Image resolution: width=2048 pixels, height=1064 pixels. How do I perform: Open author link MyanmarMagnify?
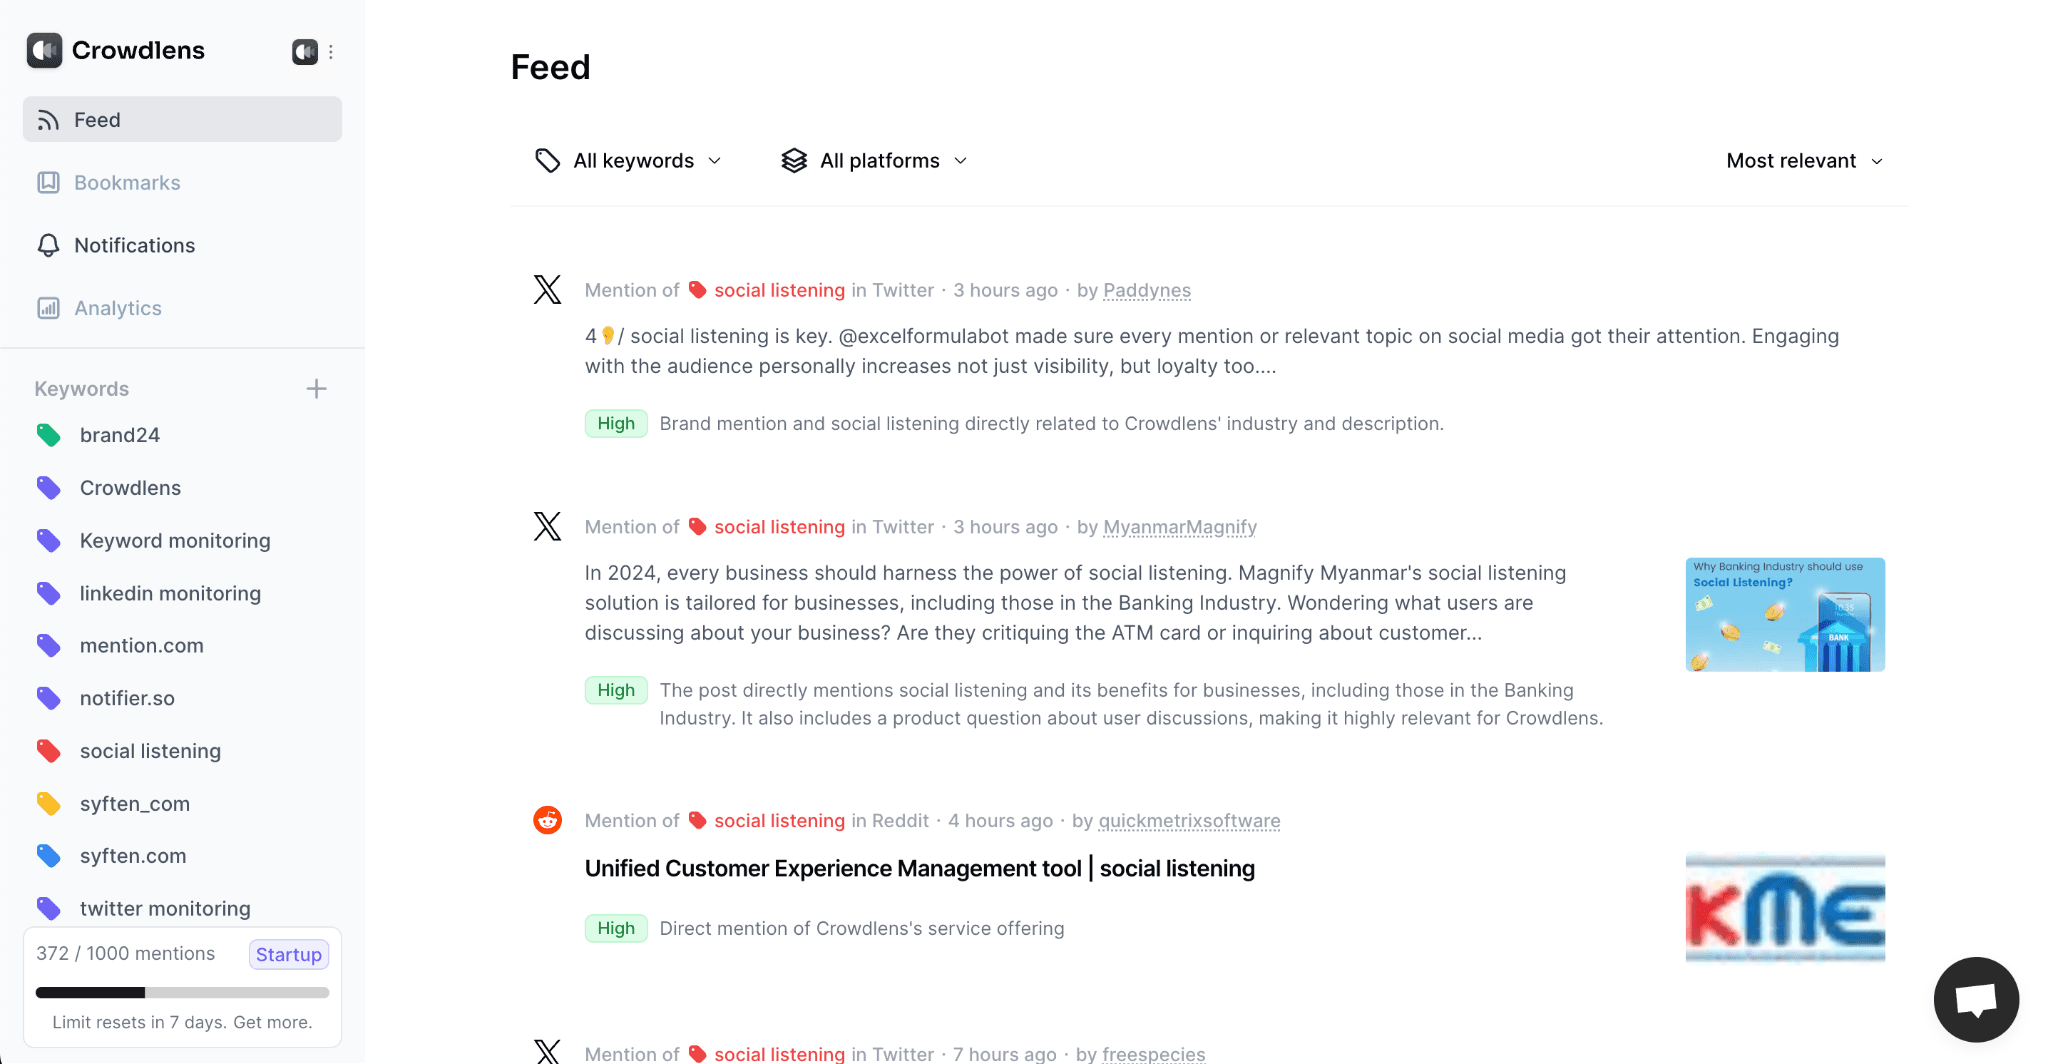click(1180, 527)
